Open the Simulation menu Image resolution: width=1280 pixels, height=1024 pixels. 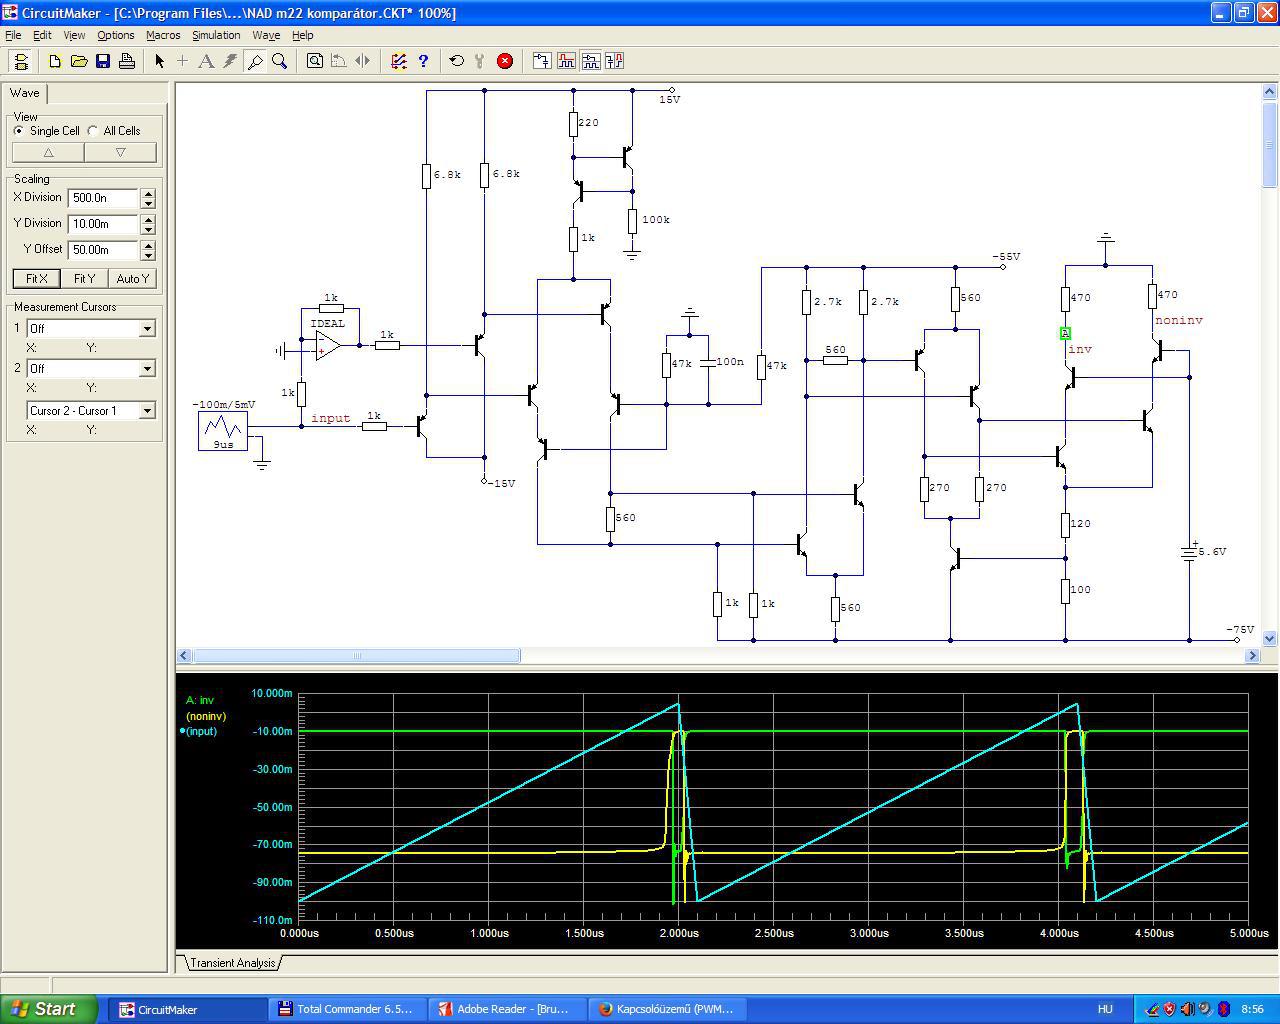216,35
